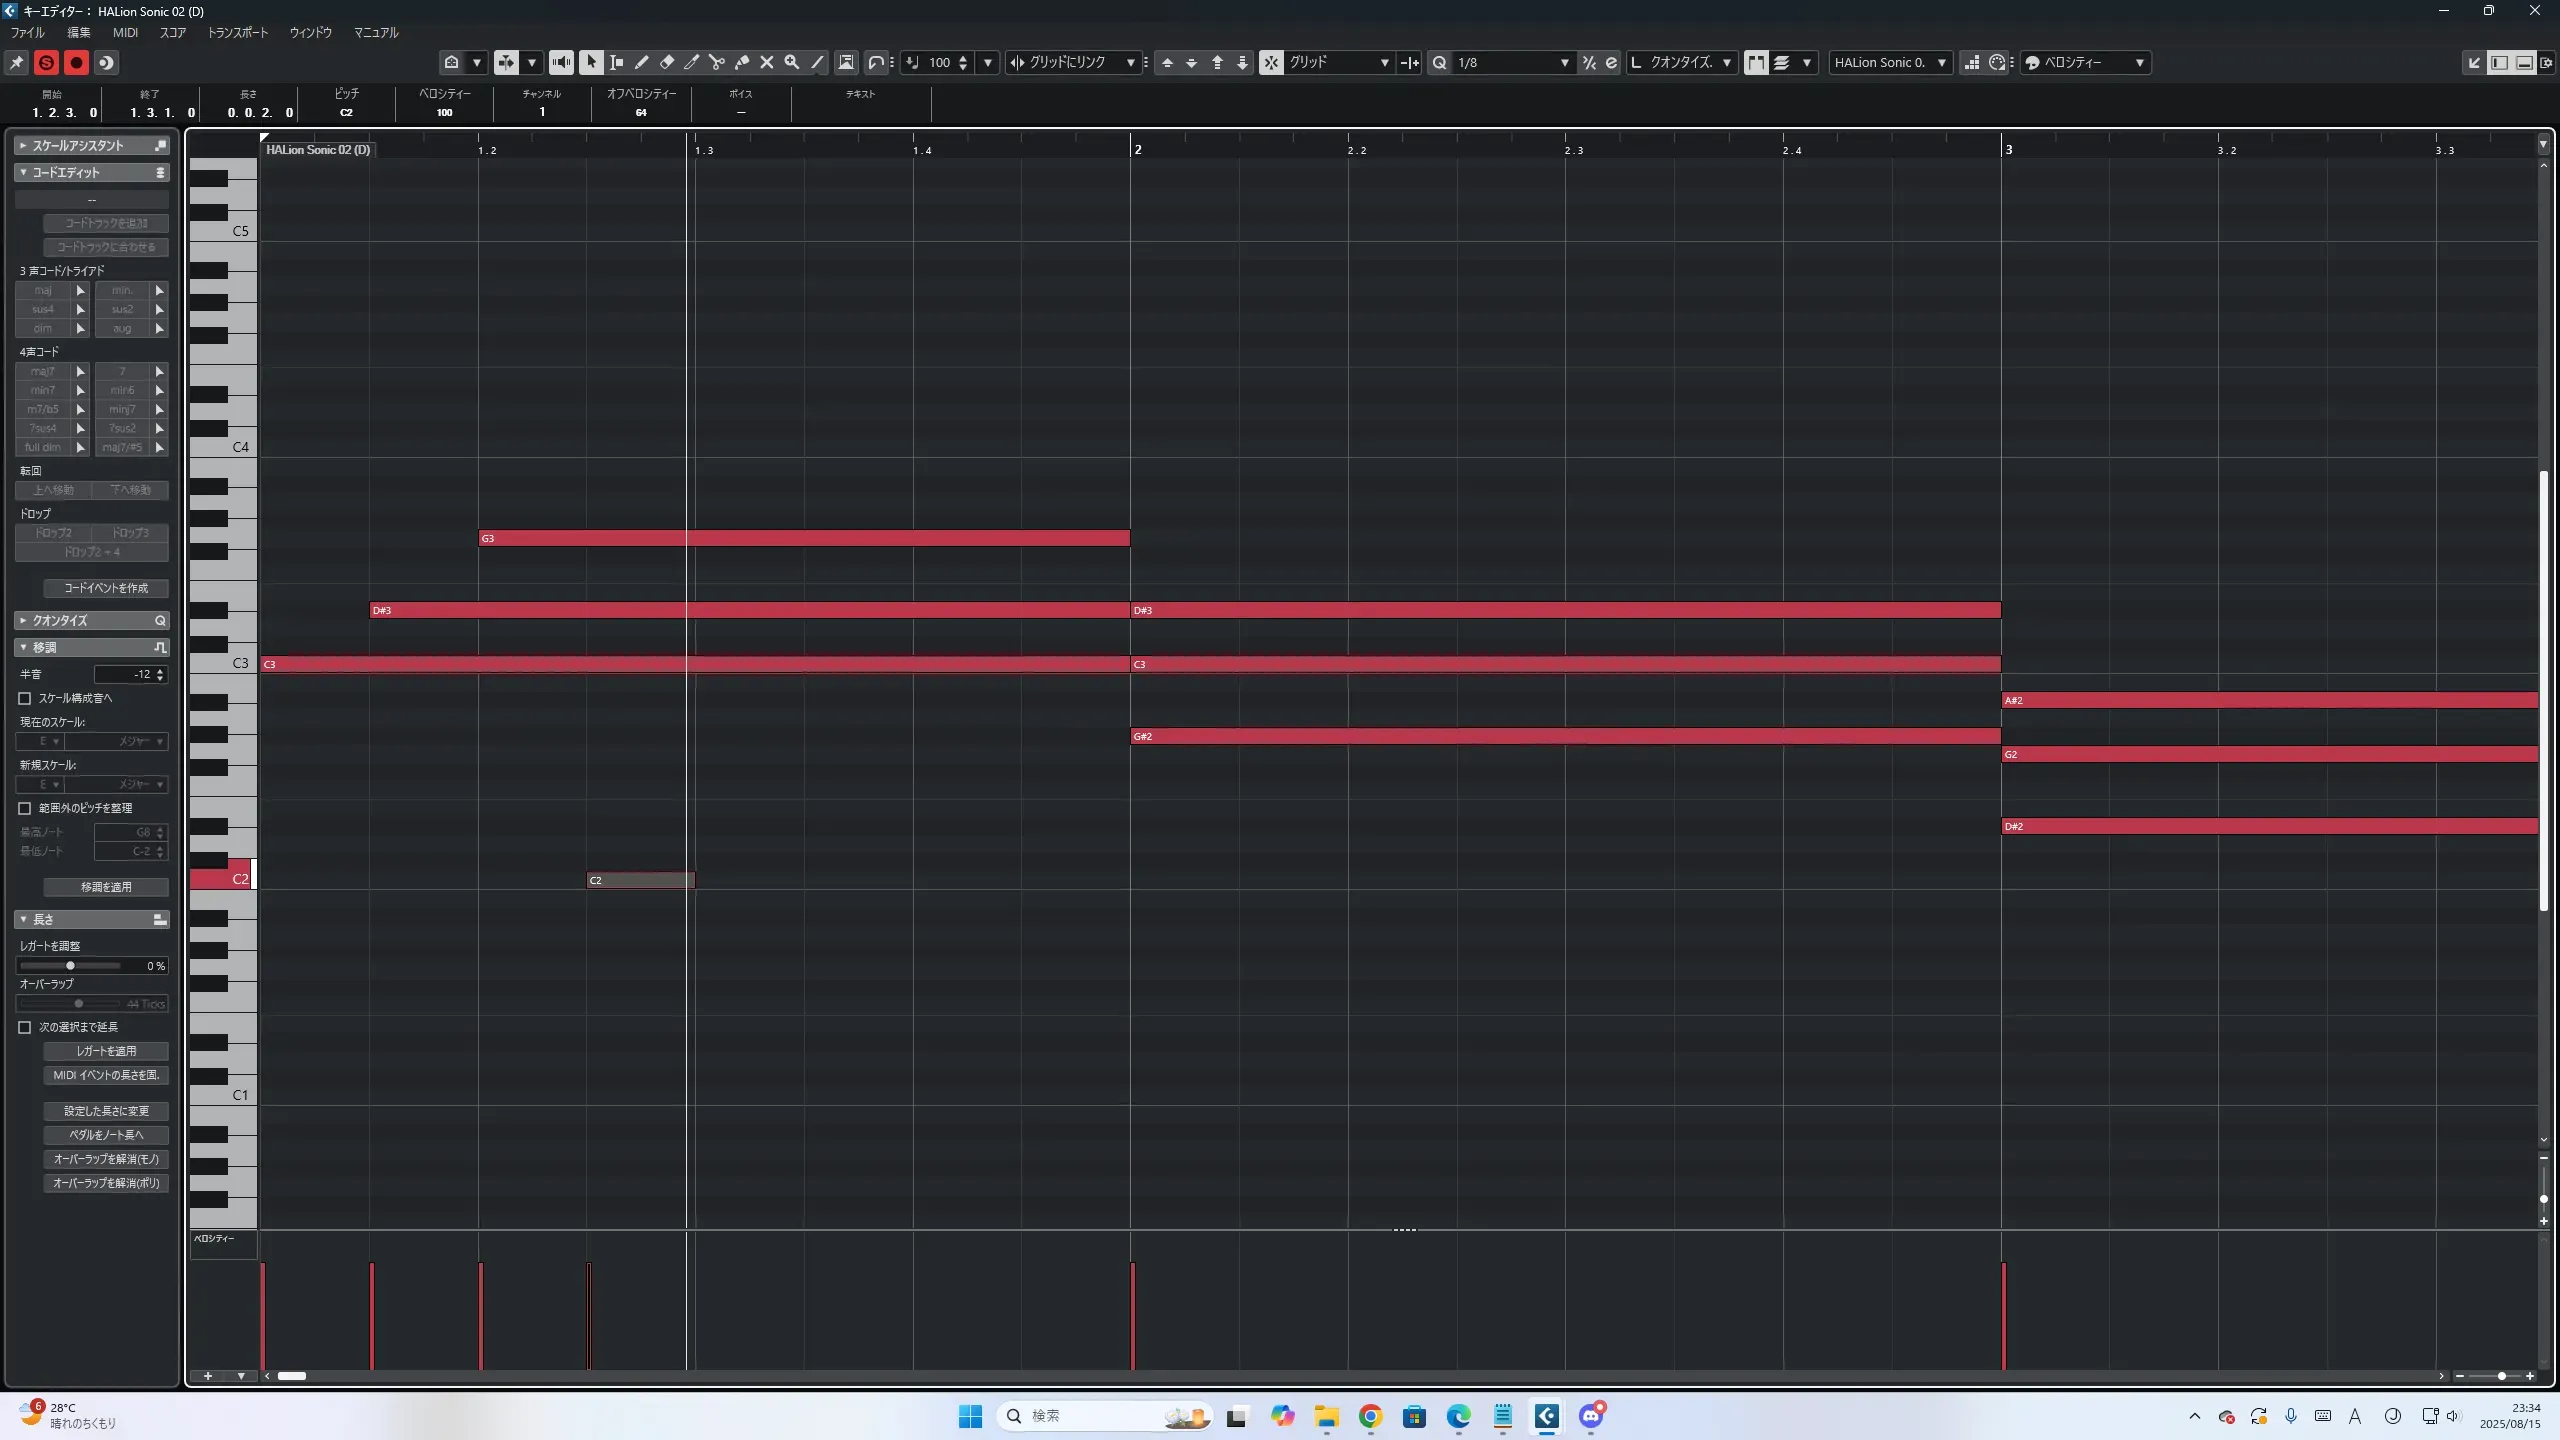Open the トランスポート menu
Viewport: 2560px width, 1440px height.
238,32
